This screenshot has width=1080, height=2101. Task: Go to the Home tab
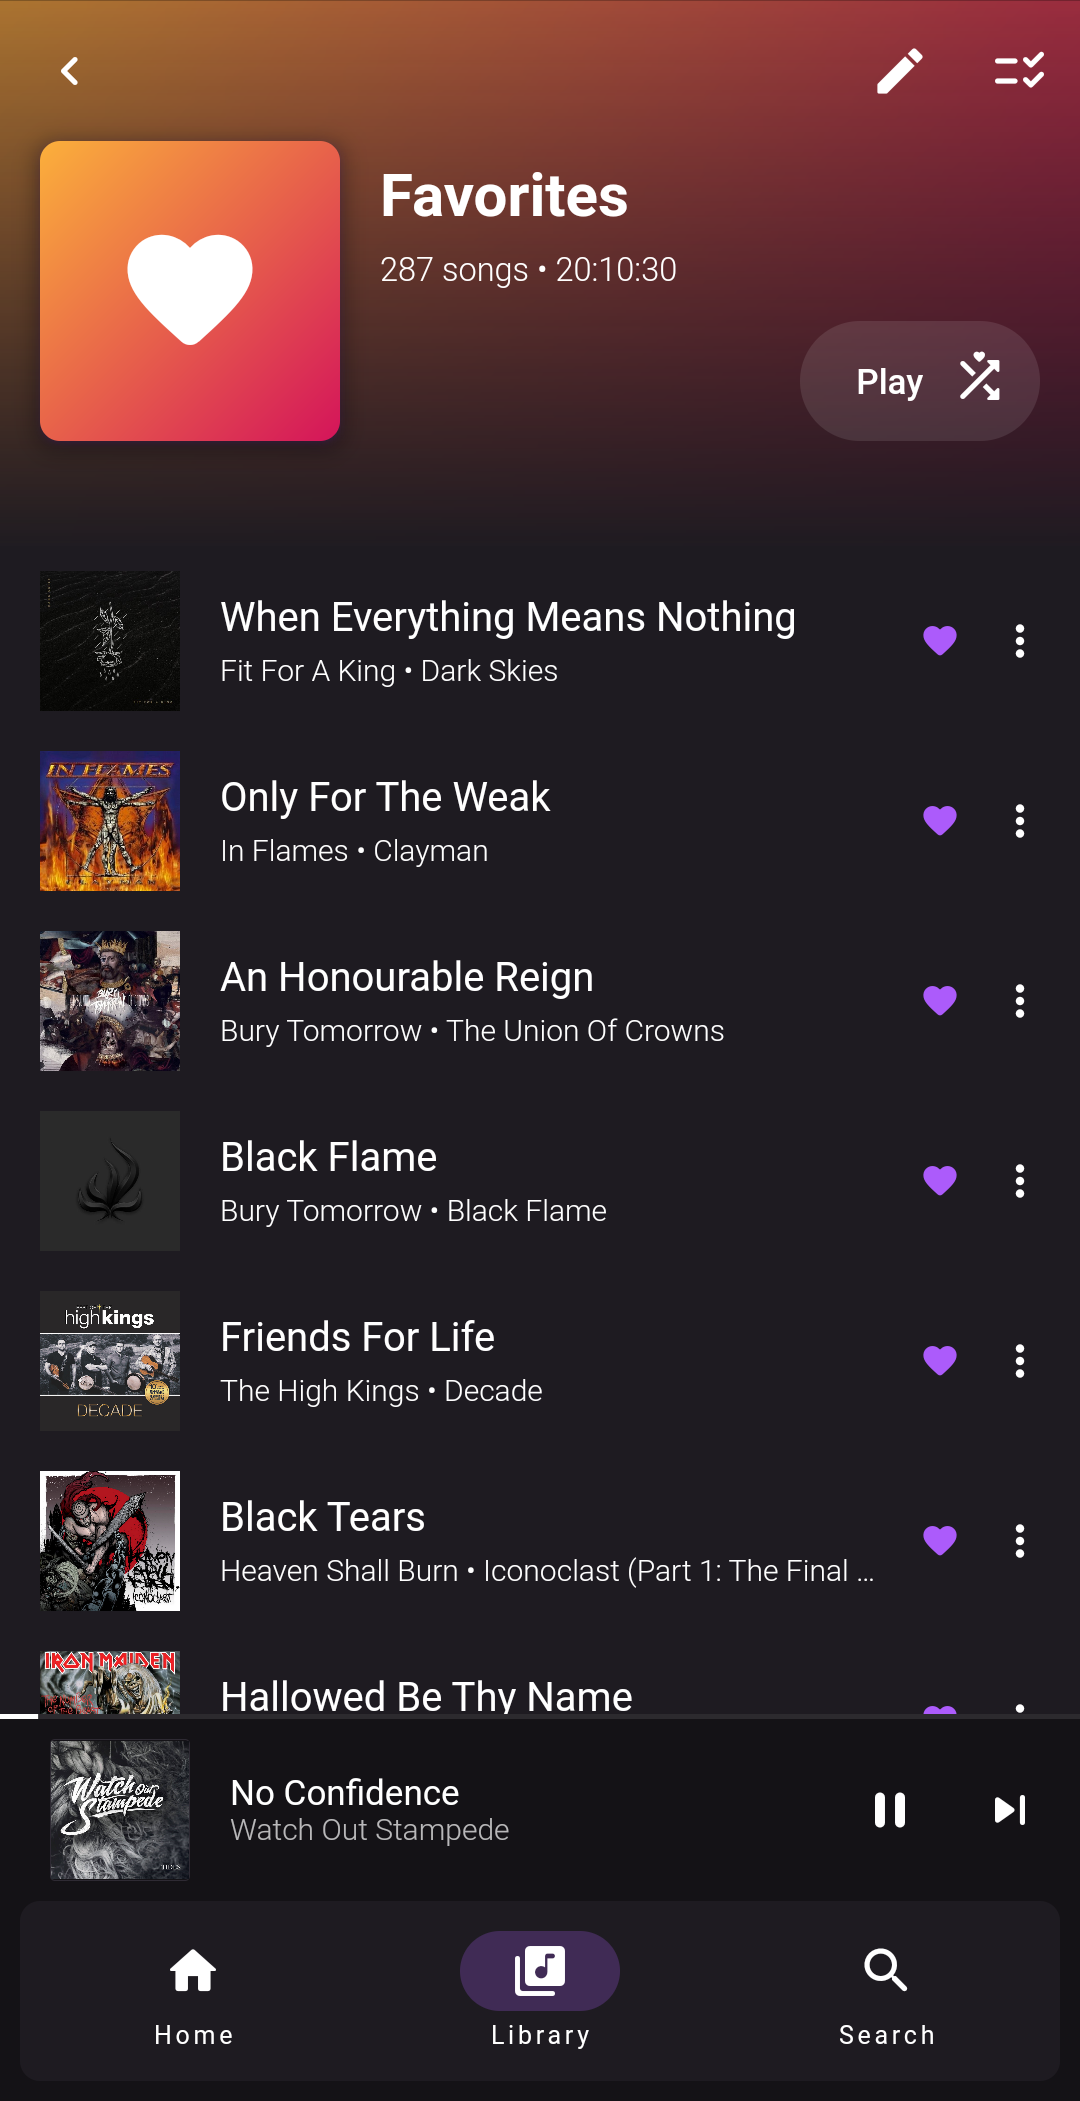[x=193, y=1991]
